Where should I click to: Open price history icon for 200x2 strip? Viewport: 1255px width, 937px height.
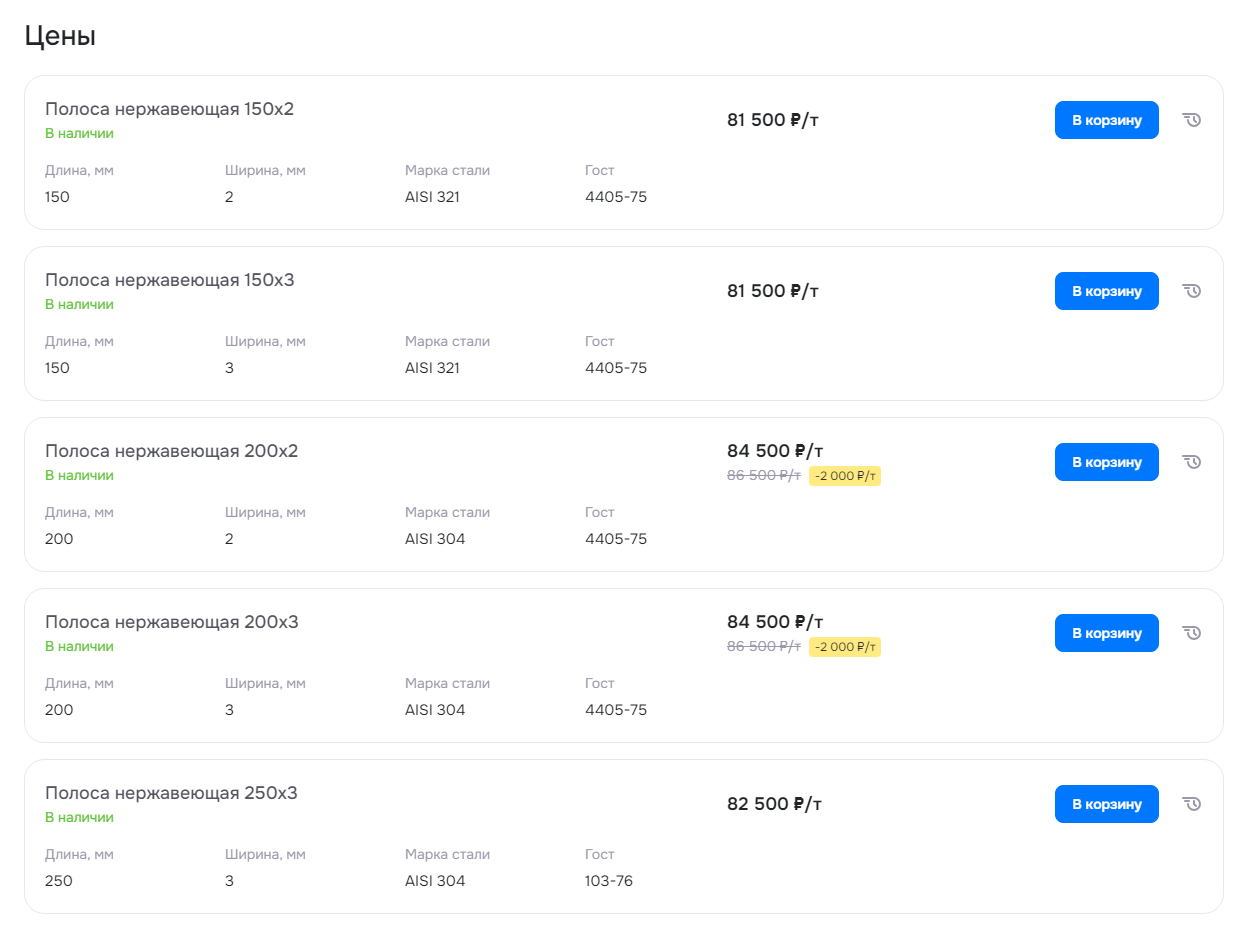point(1191,462)
